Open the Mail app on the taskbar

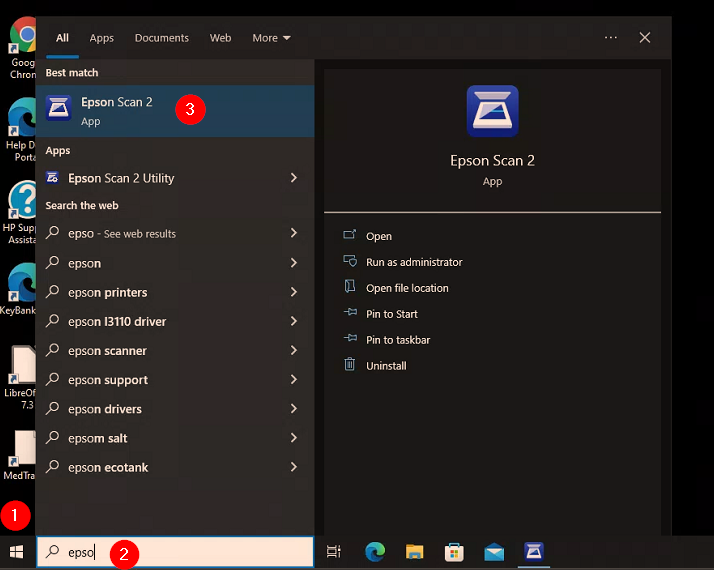(494, 551)
